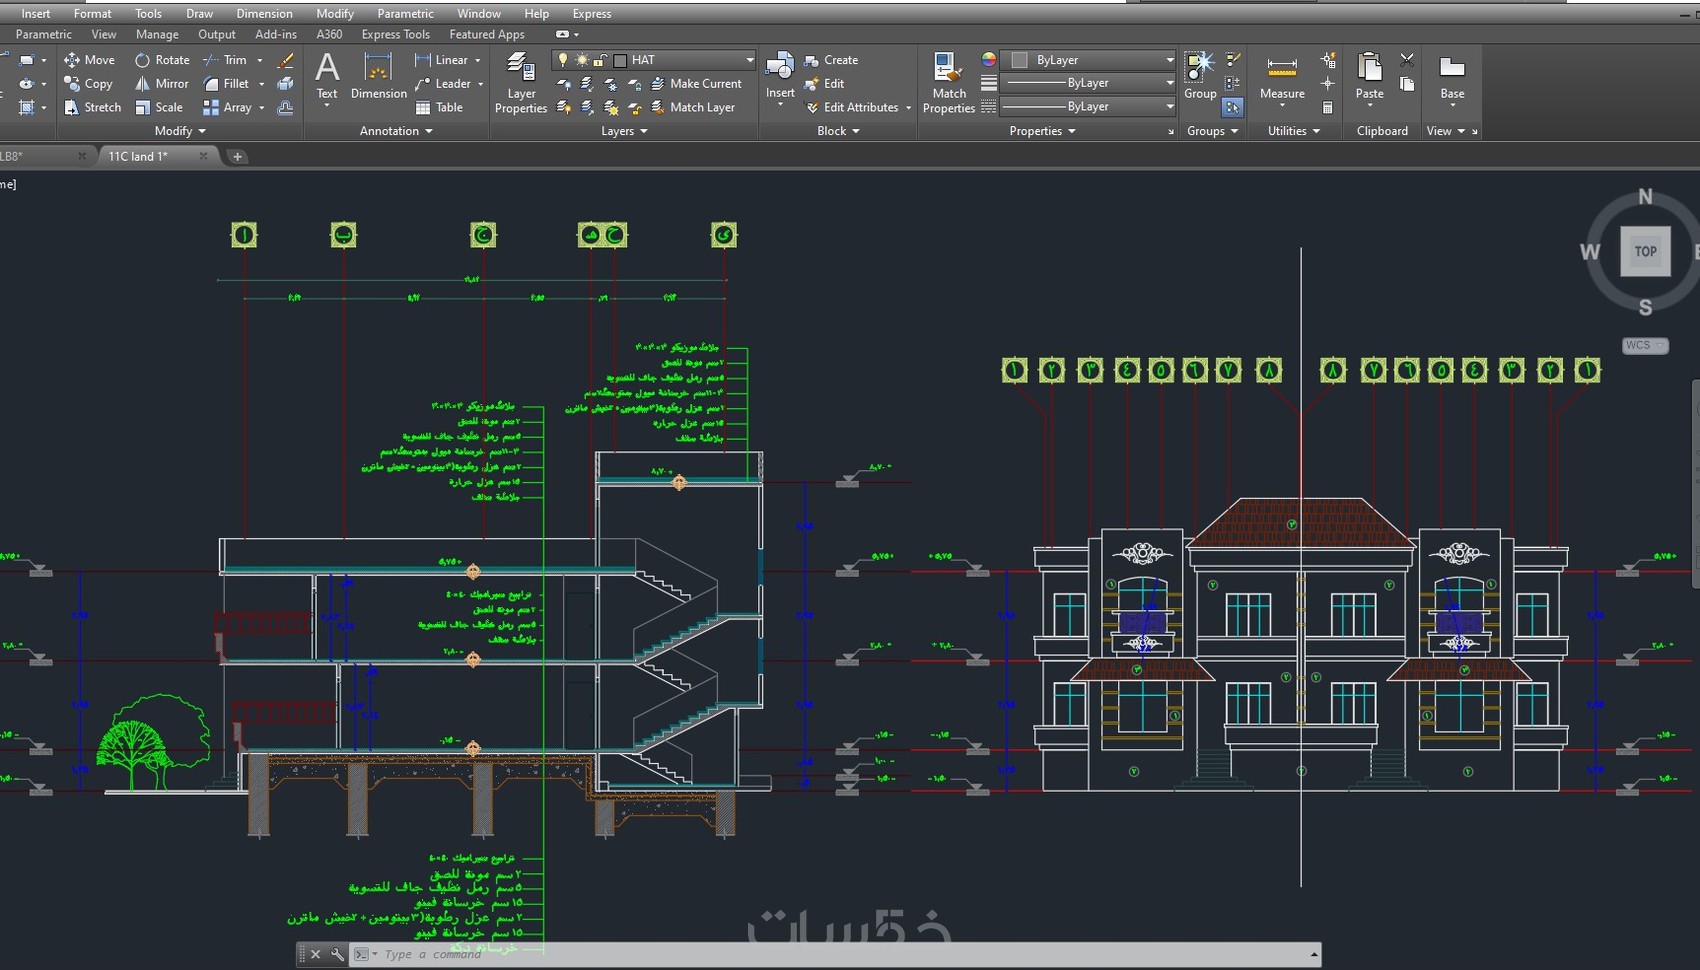Screen dimensions: 1700x970
Task: Toggle the HAT layer lightbulb on/off
Action: tap(563, 60)
